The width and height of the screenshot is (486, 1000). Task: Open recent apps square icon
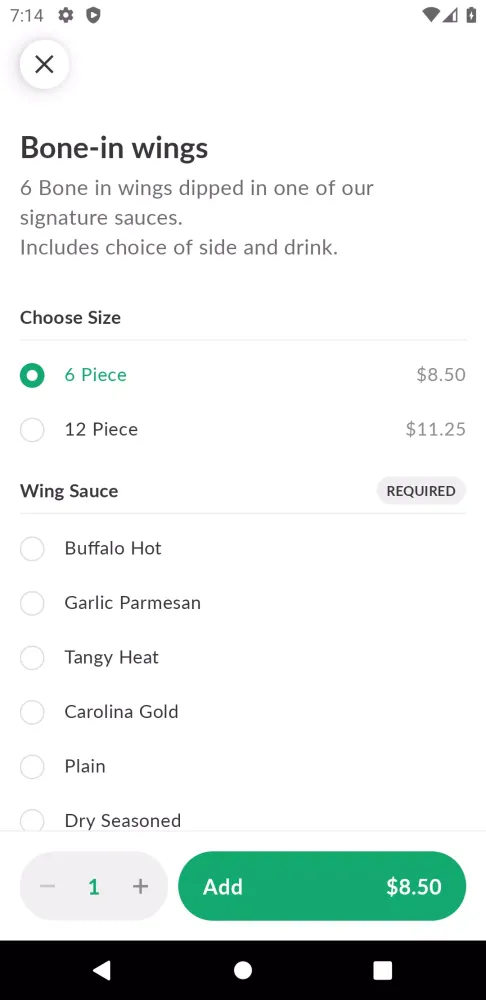click(x=383, y=970)
